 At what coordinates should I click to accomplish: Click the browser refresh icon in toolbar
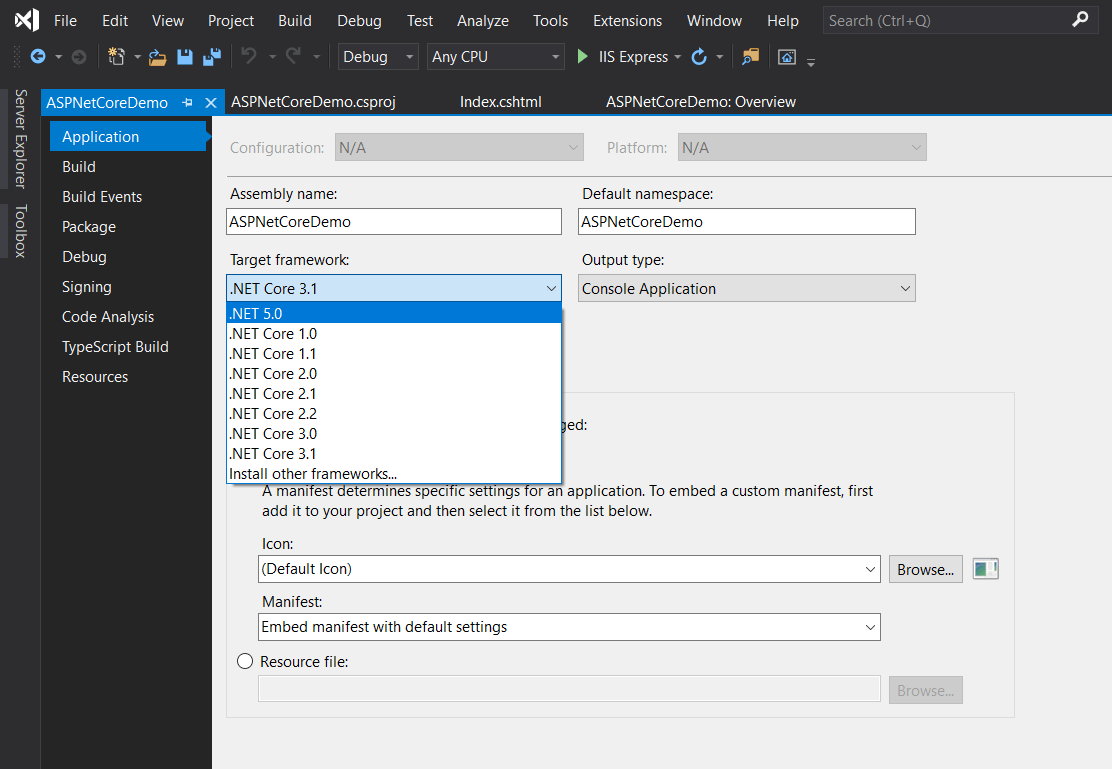700,57
